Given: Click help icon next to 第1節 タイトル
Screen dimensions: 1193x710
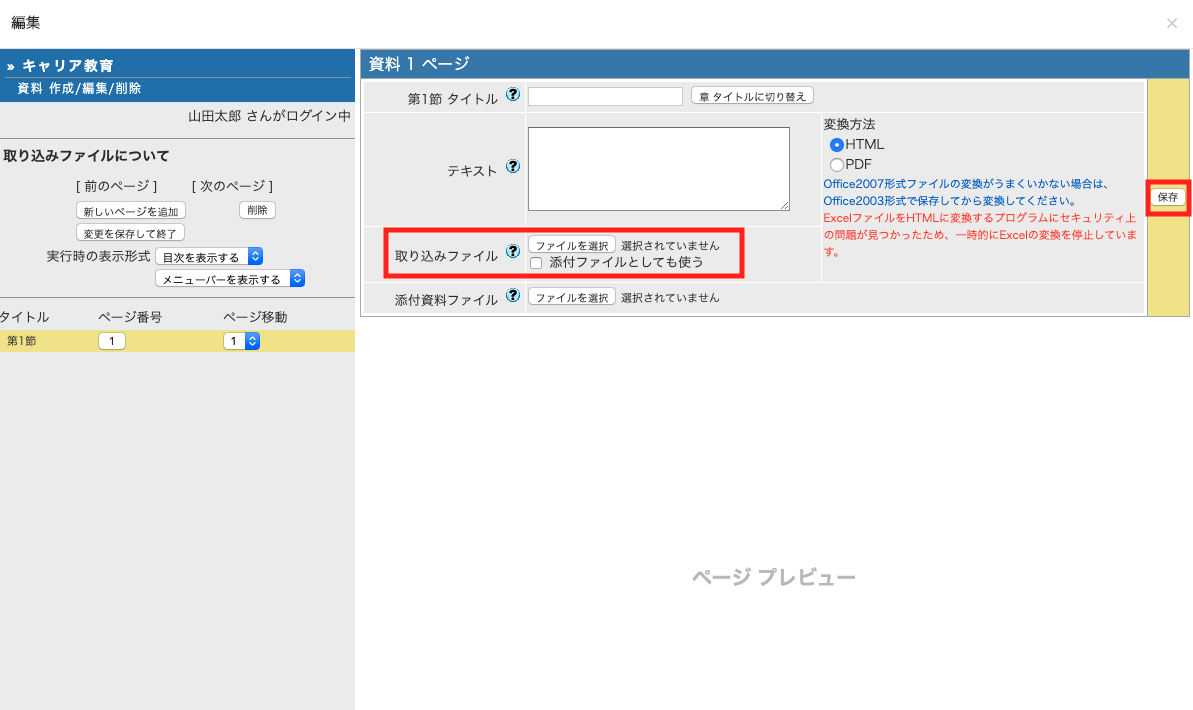Looking at the screenshot, I should point(513,95).
